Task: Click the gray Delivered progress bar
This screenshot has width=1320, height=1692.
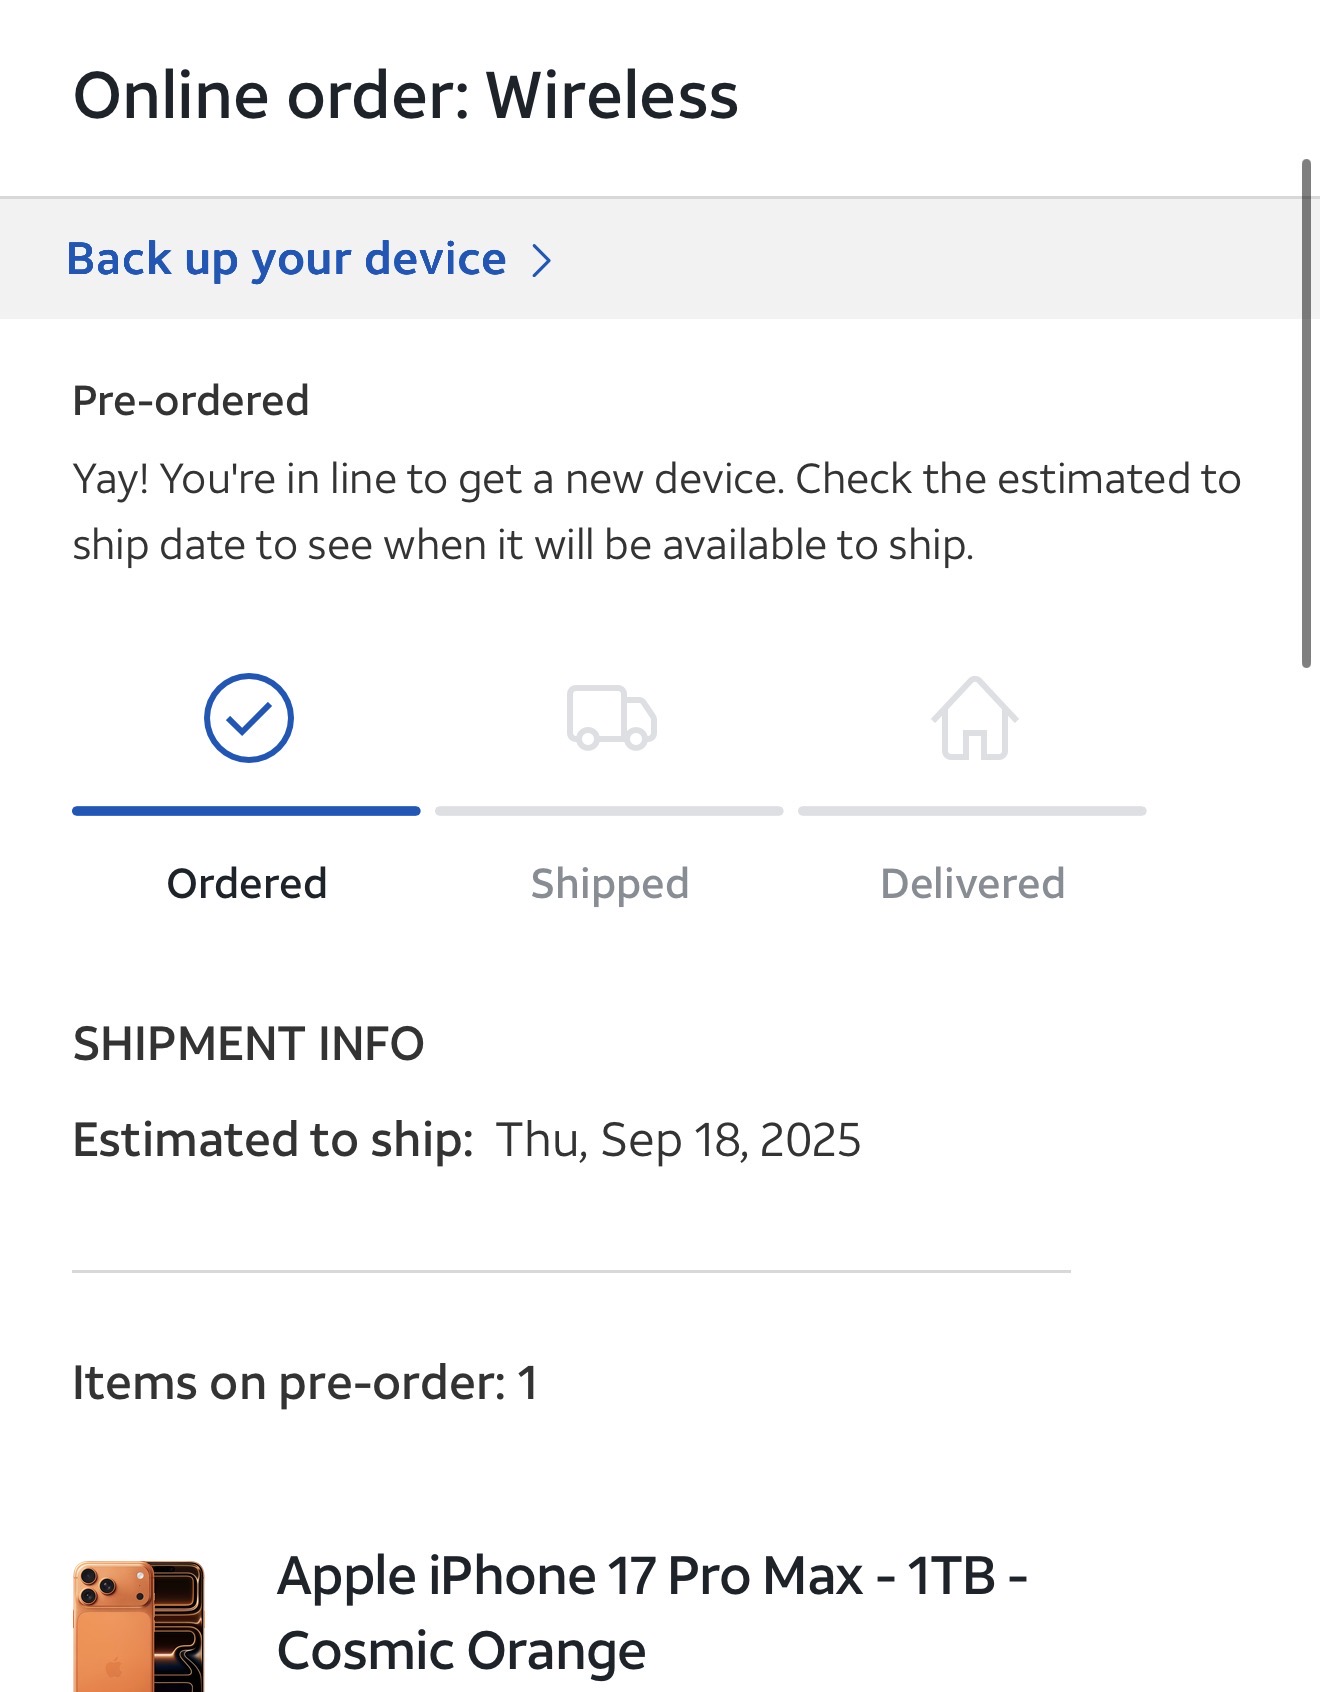Action: [972, 811]
